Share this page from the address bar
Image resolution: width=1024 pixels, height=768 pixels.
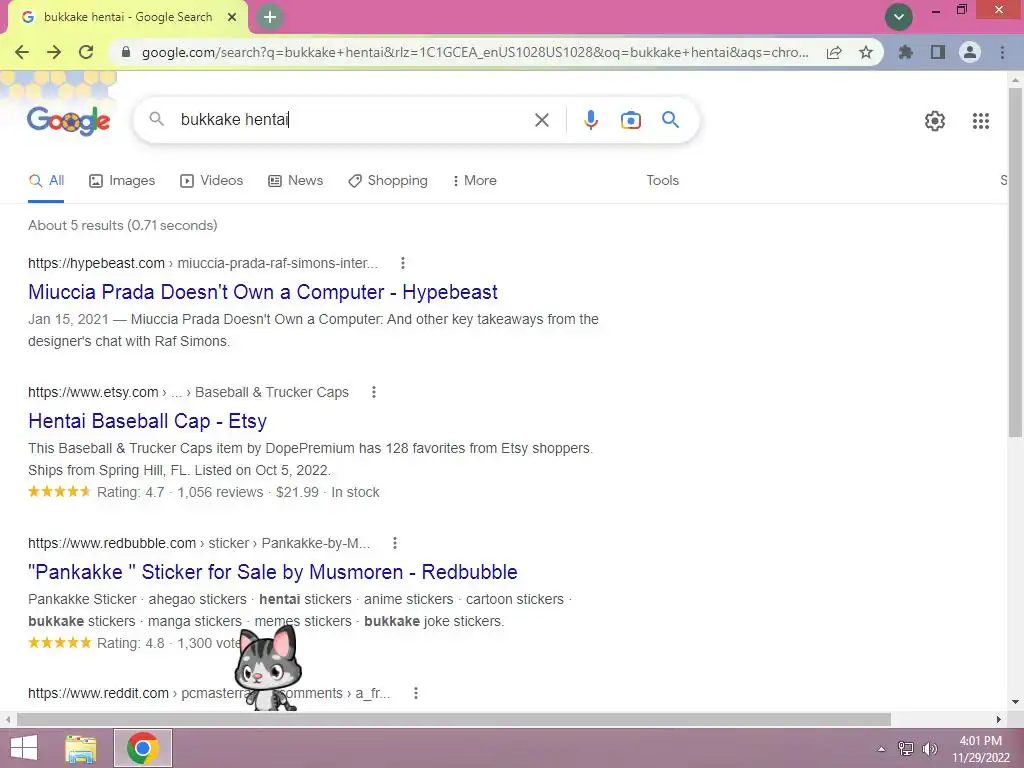click(834, 52)
